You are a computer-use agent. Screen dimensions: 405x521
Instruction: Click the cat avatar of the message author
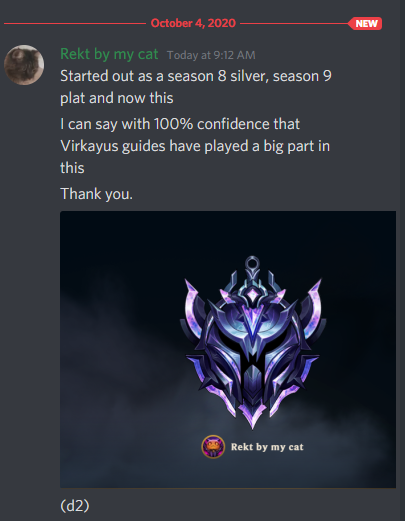tap(24, 65)
